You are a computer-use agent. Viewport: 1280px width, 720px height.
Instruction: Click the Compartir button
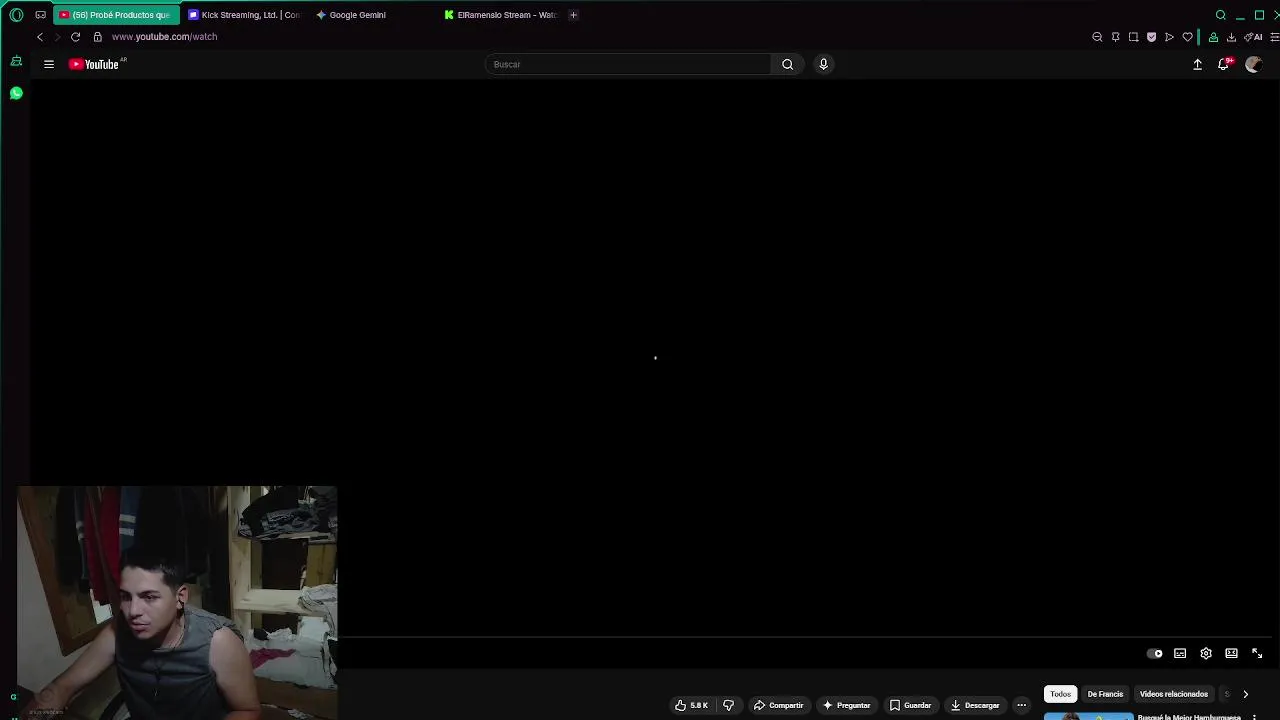coord(778,705)
